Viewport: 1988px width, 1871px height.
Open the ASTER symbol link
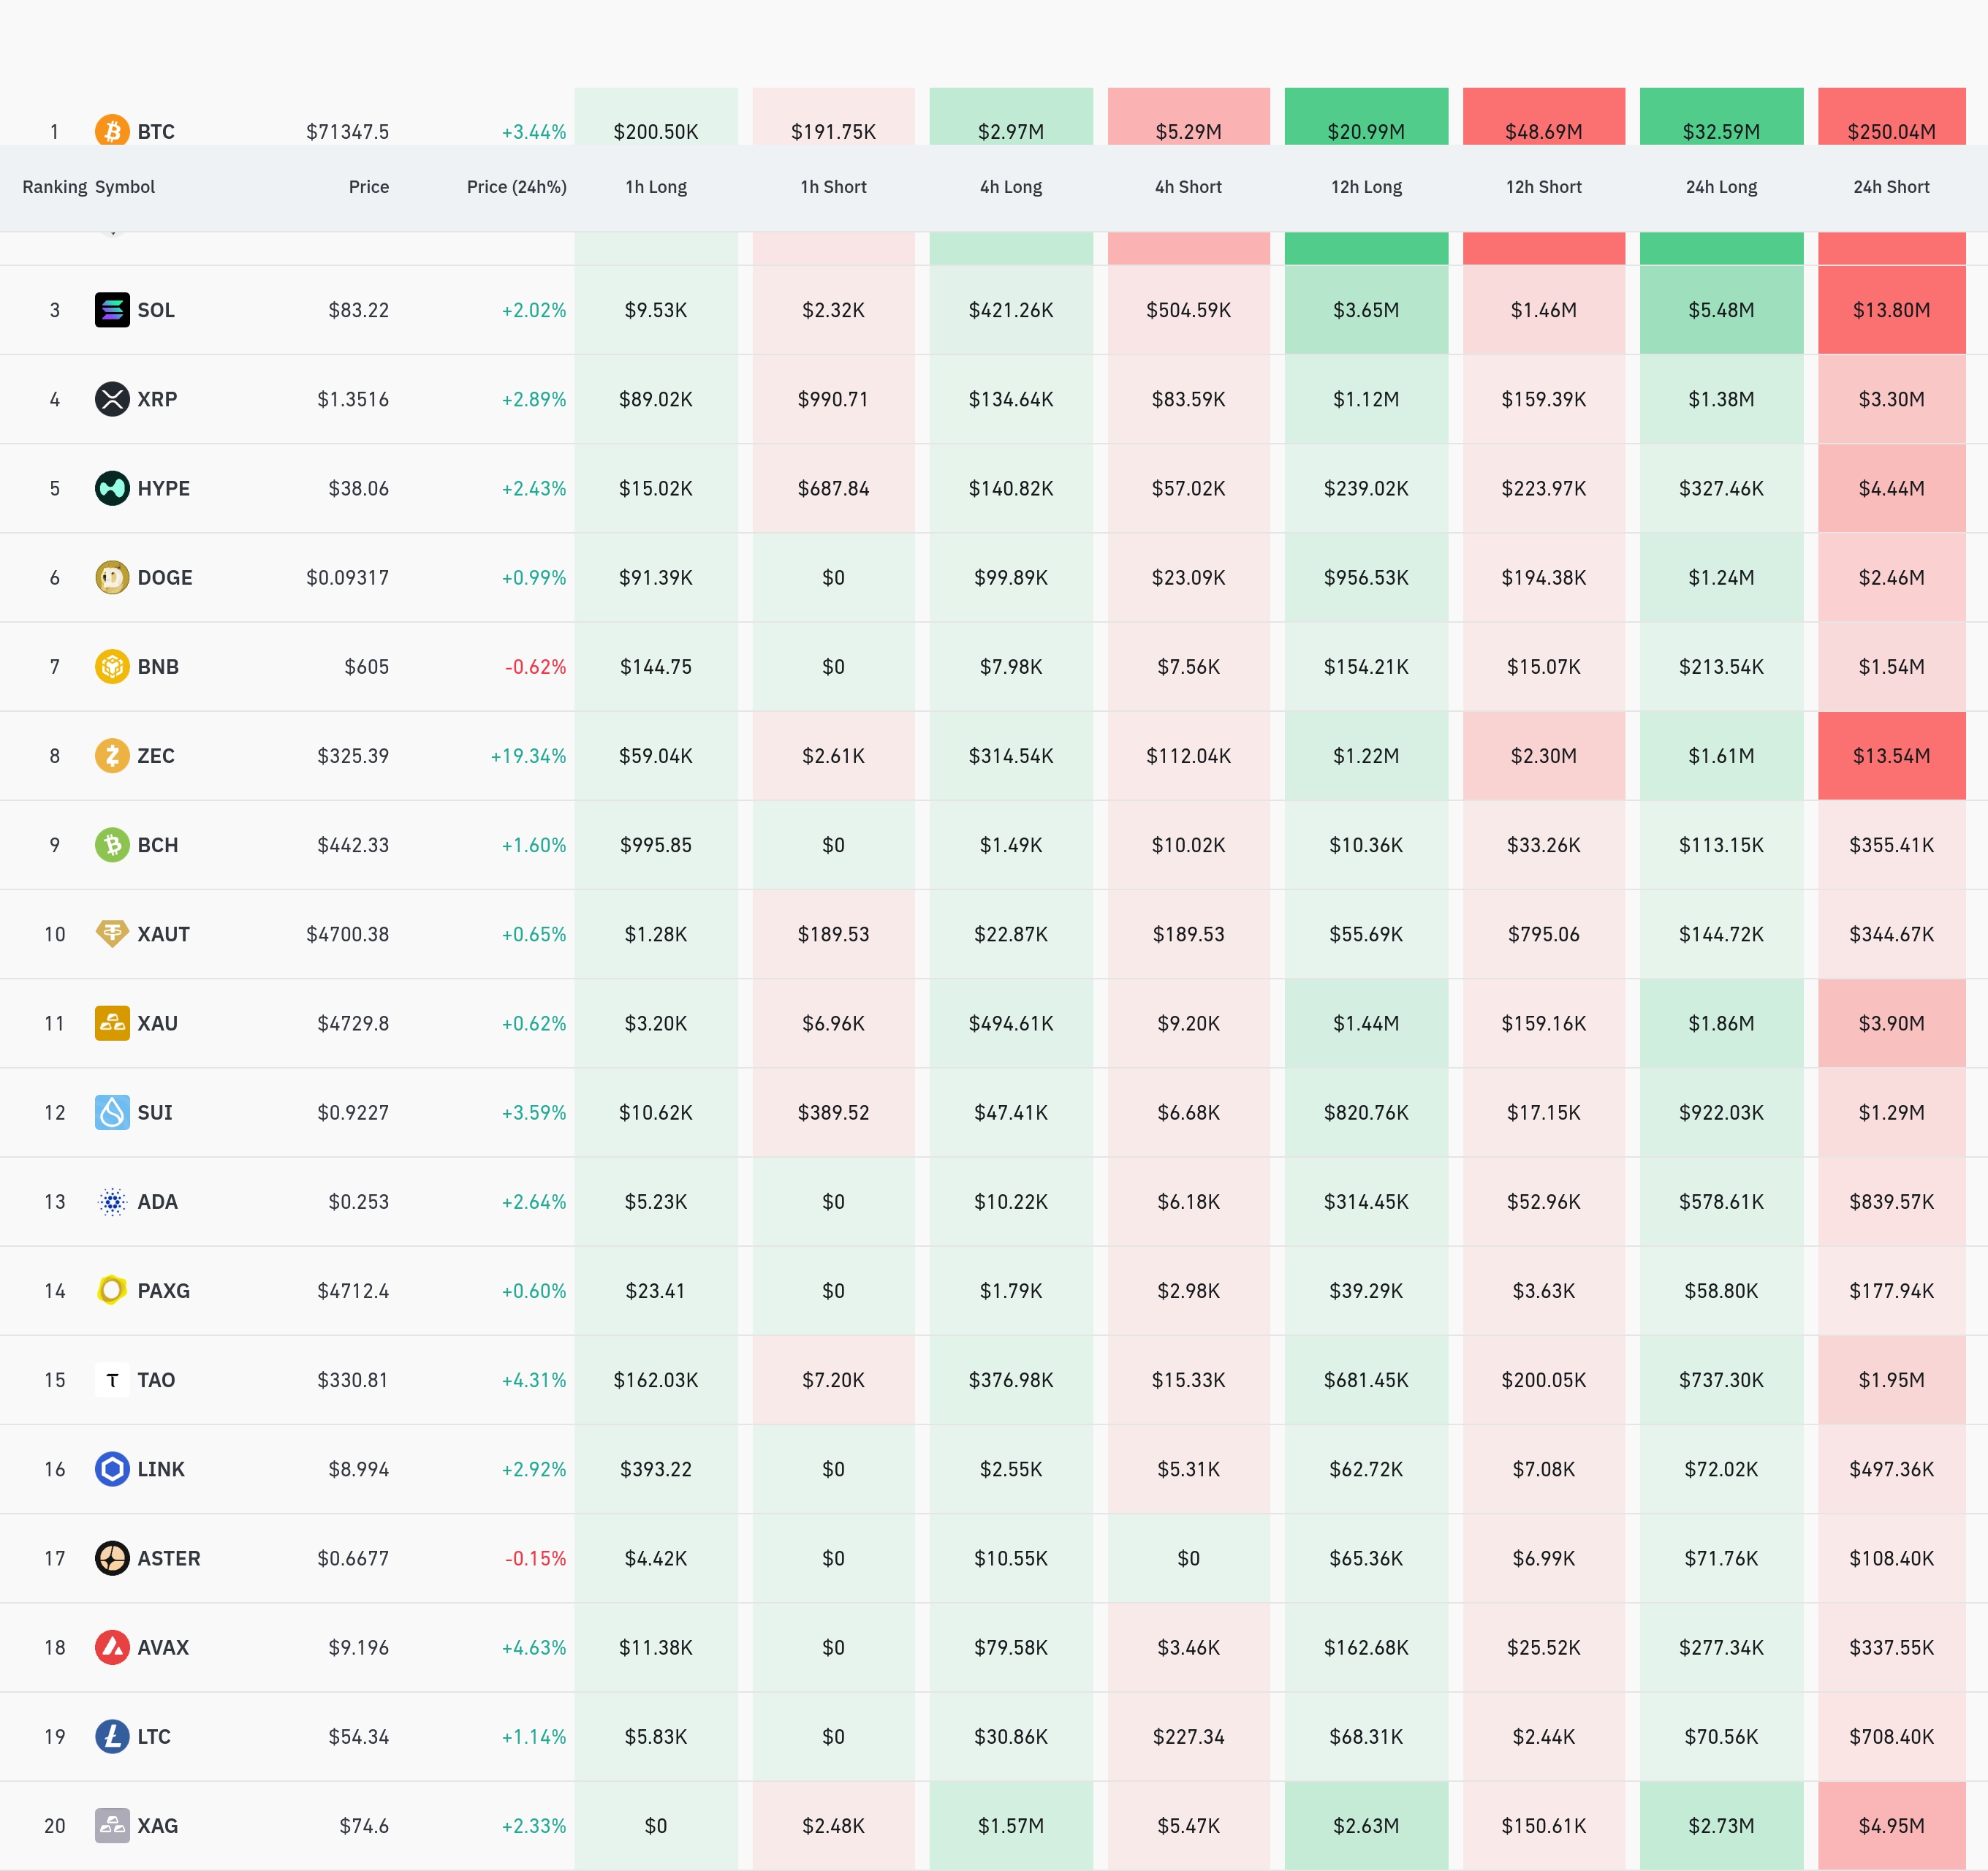pyautogui.click(x=168, y=1558)
